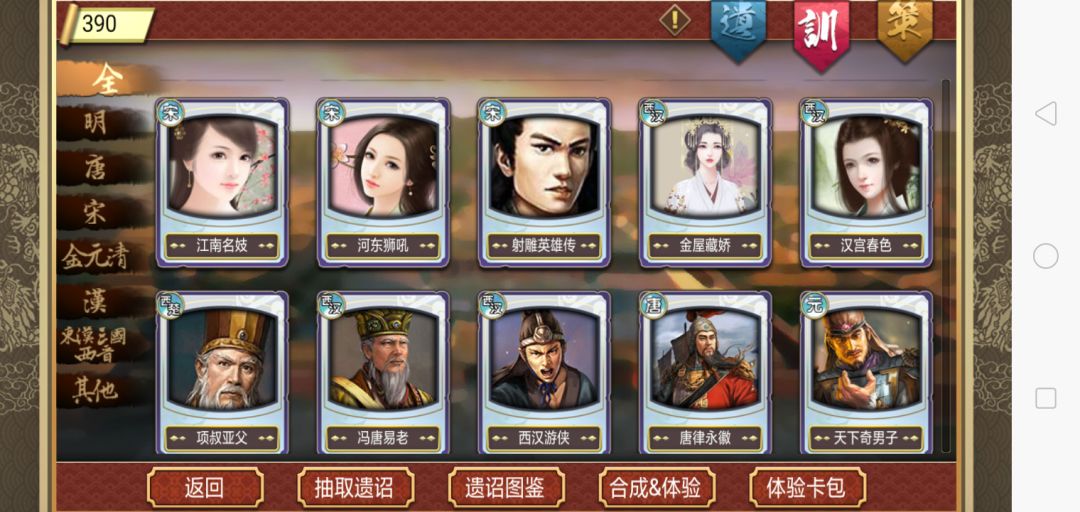Select the 射雕英雄传 card

544,183
